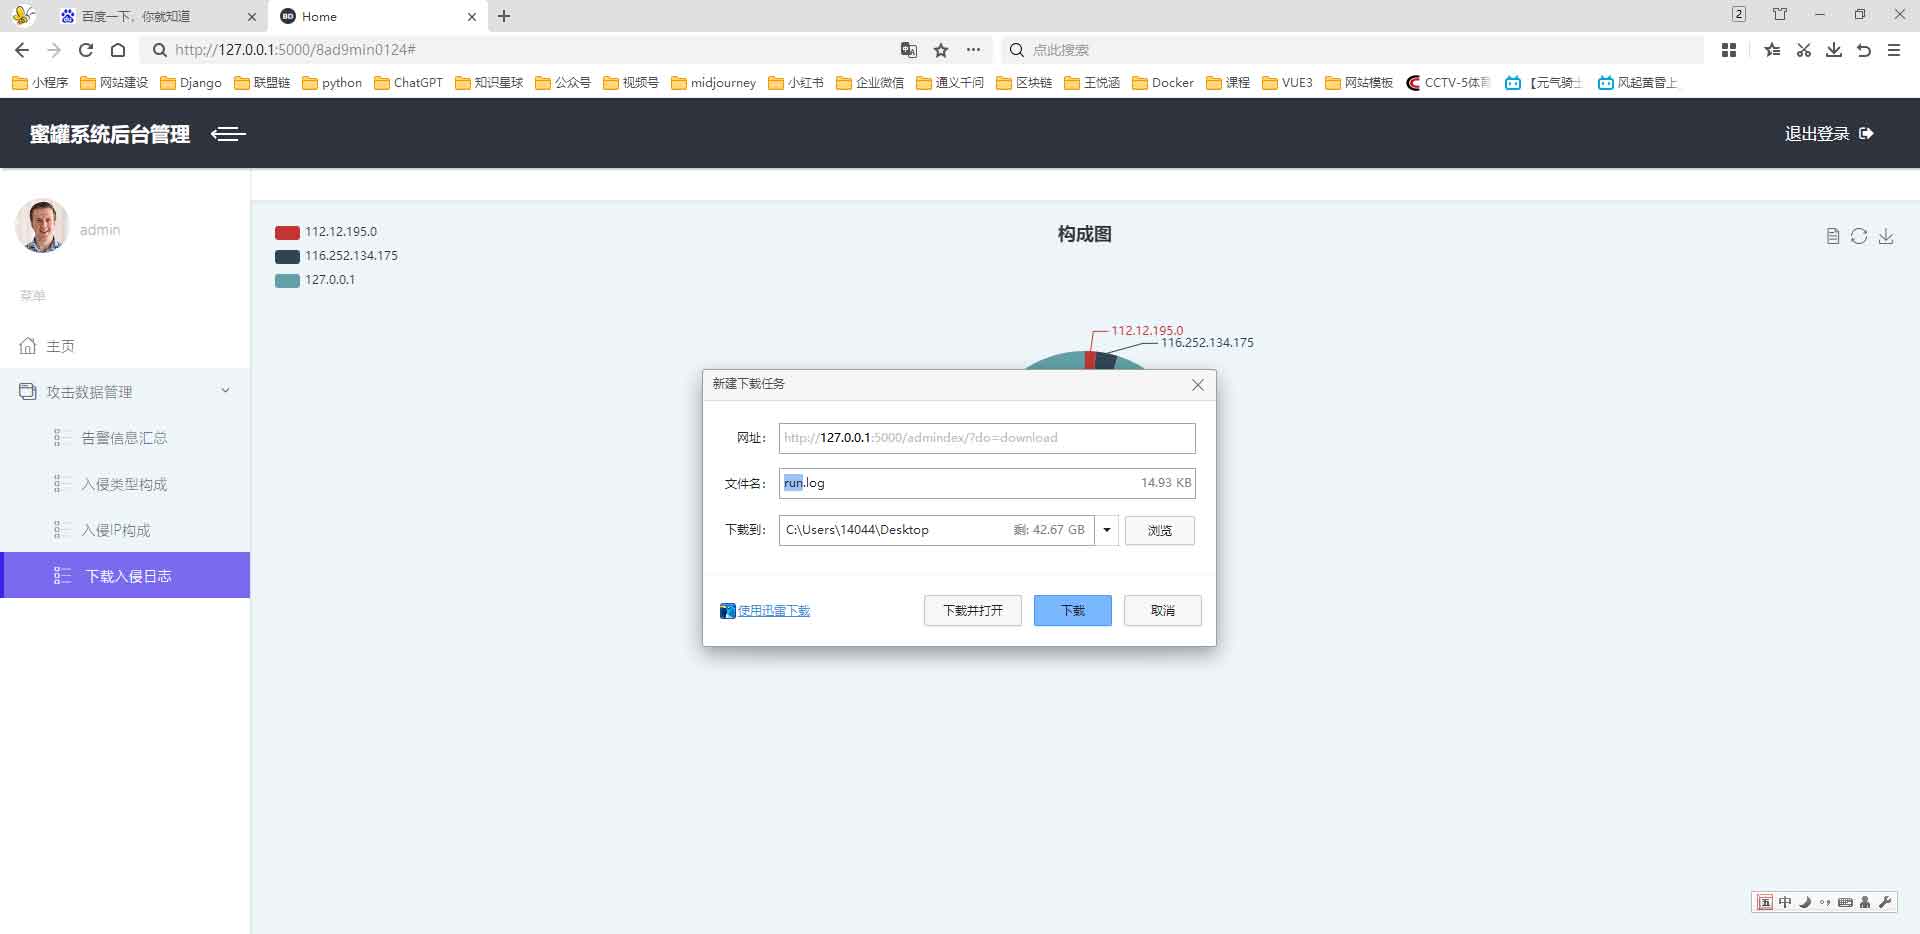The image size is (1920, 934).
Task: Collapse the 攻击数据管理 menu chevron
Action: click(225, 391)
